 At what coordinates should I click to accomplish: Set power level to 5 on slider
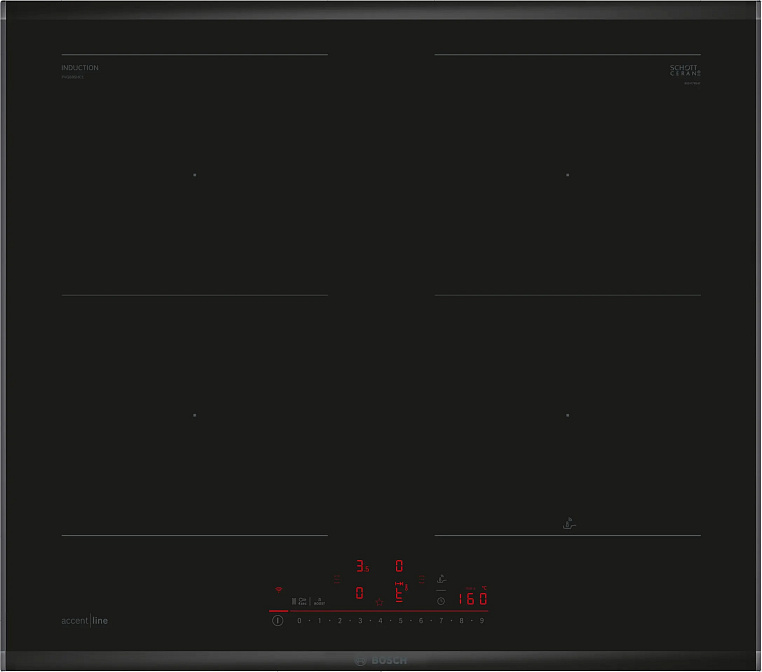pyautogui.click(x=400, y=621)
